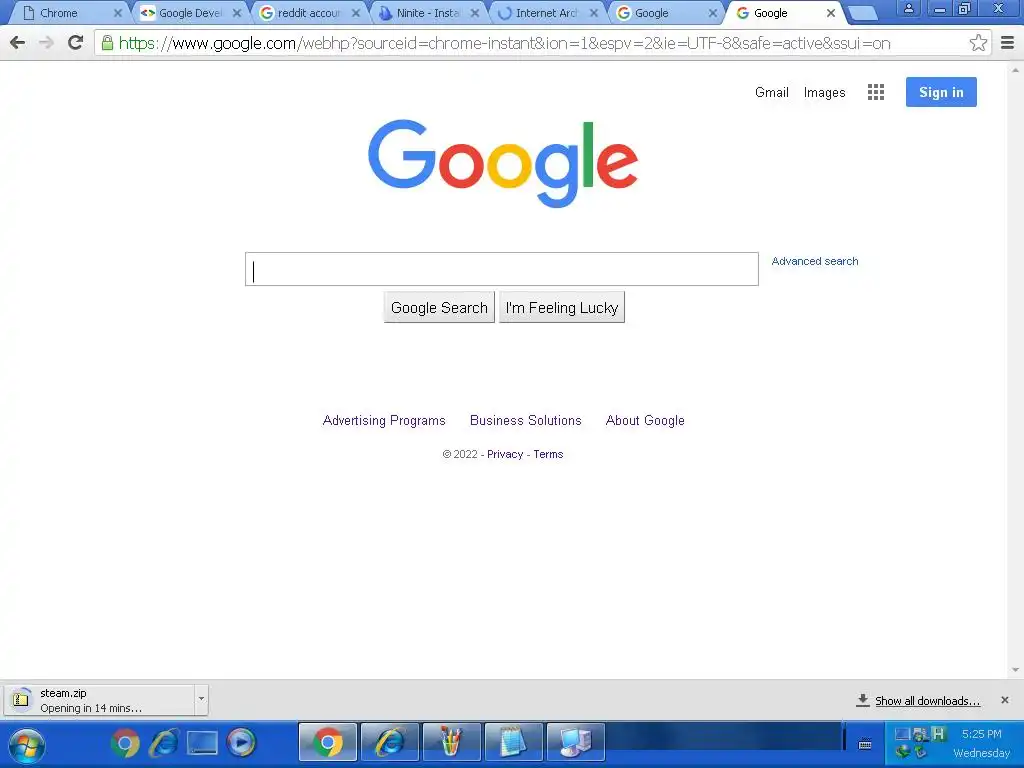The width and height of the screenshot is (1024, 768).
Task: Open the Google apps grid
Action: click(x=876, y=92)
